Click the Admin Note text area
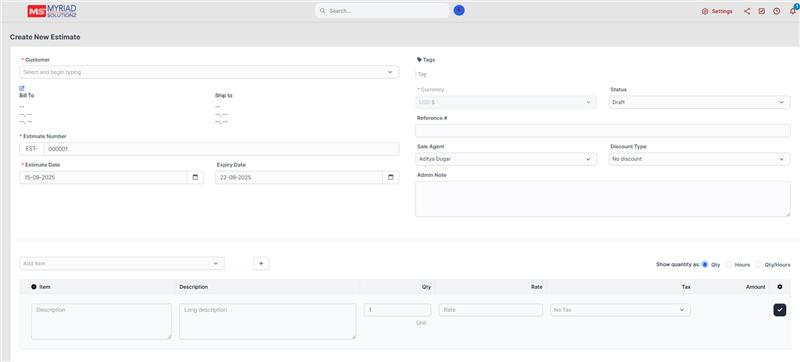This screenshot has height=362, width=800. (x=603, y=199)
